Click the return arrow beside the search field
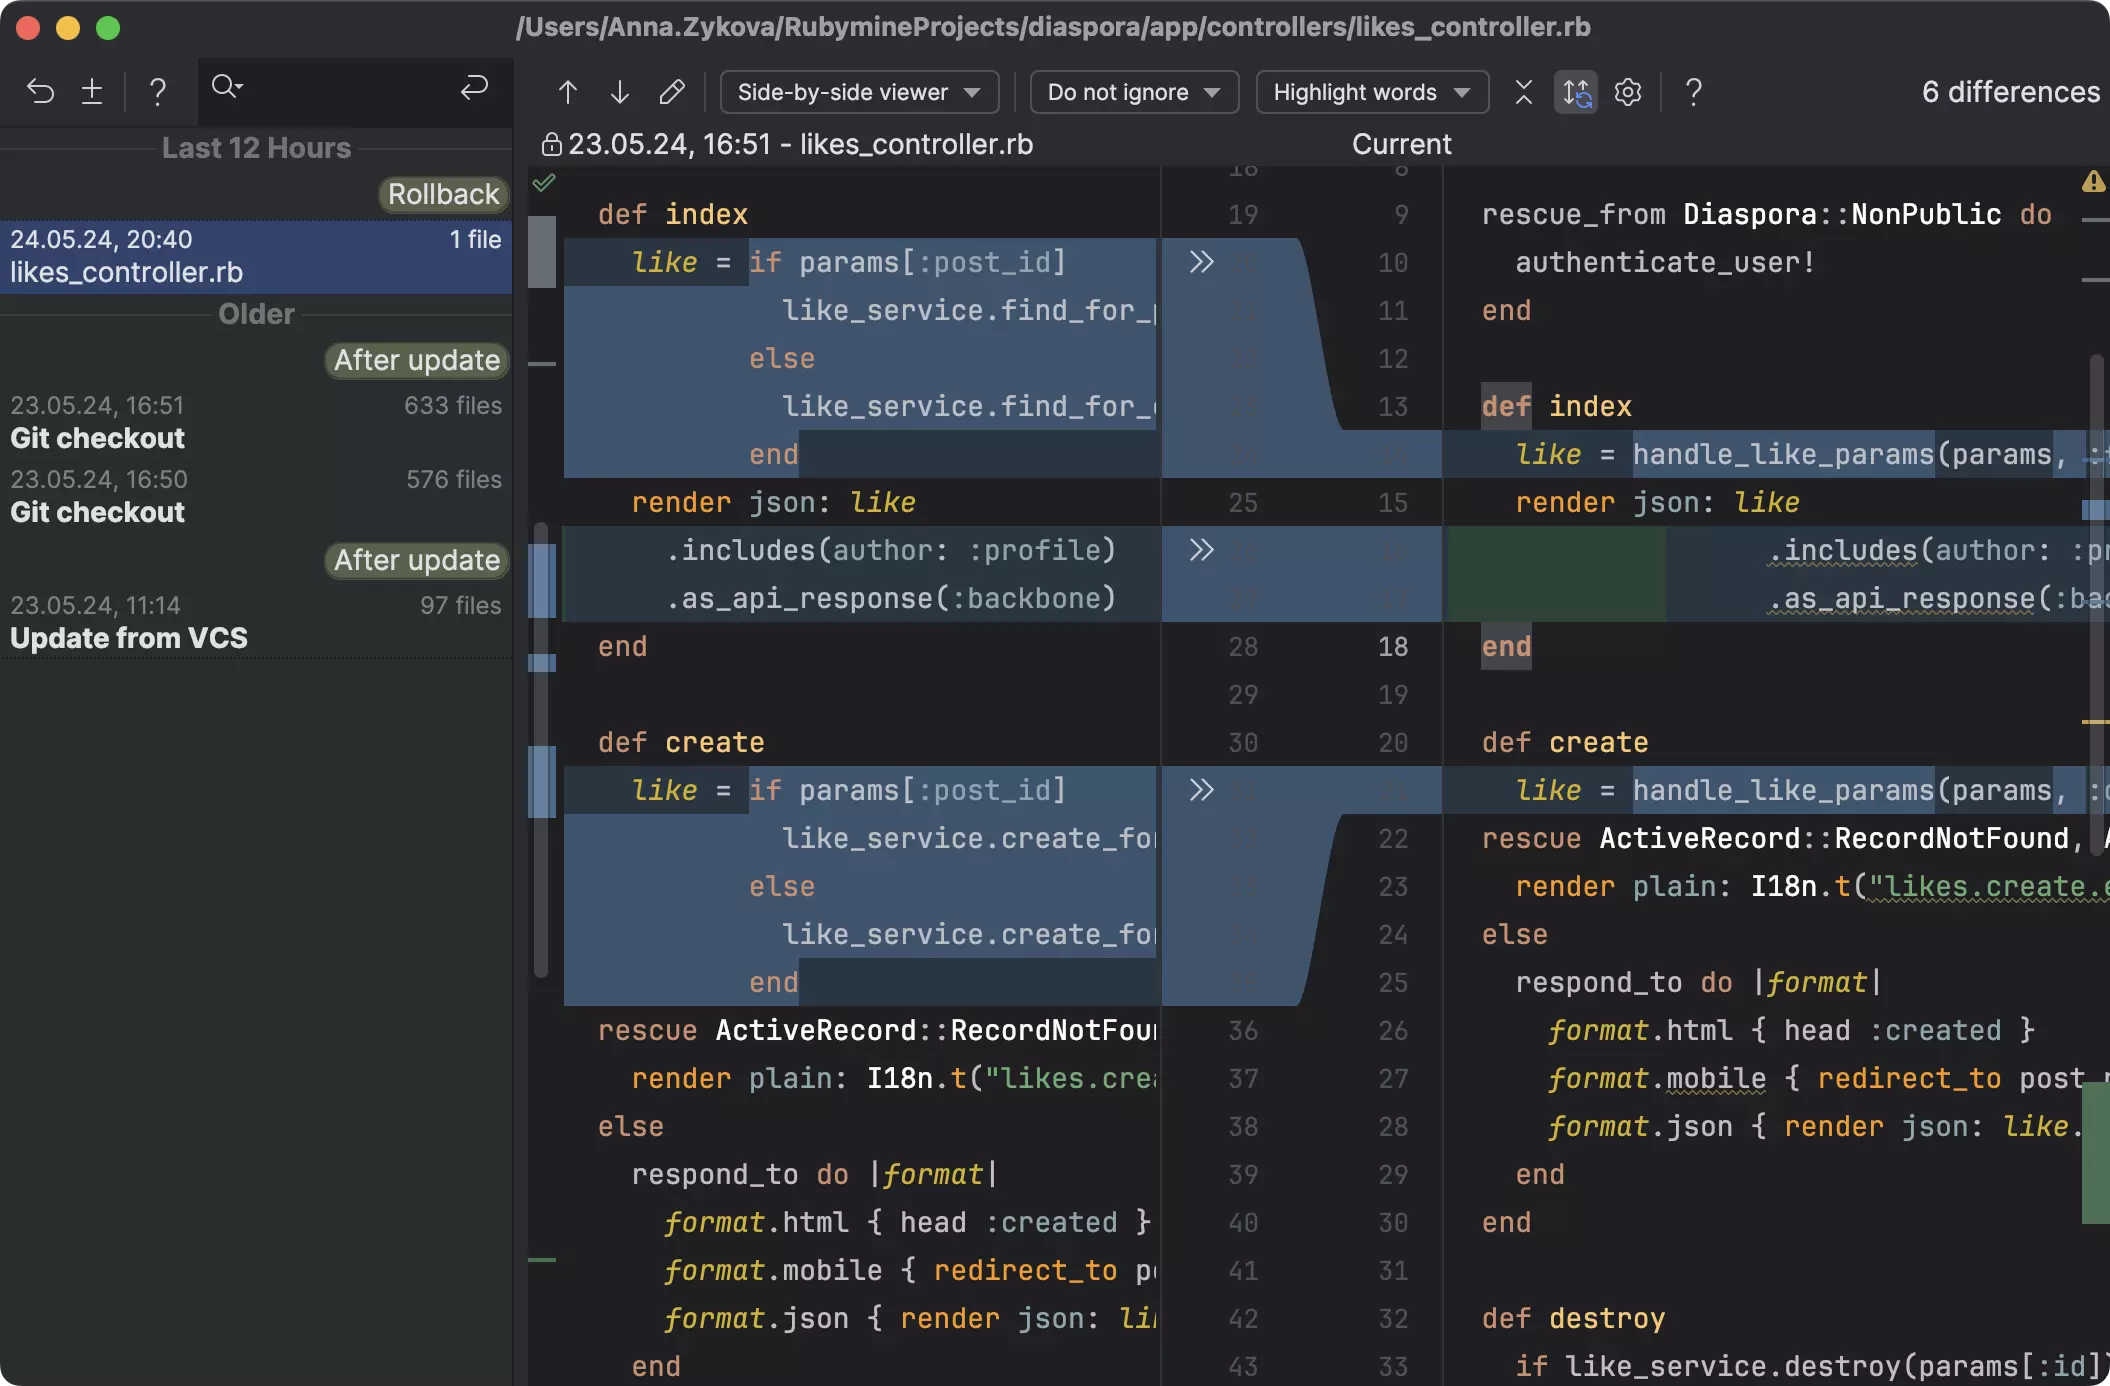Viewport: 2110px width, 1386px height. [474, 88]
